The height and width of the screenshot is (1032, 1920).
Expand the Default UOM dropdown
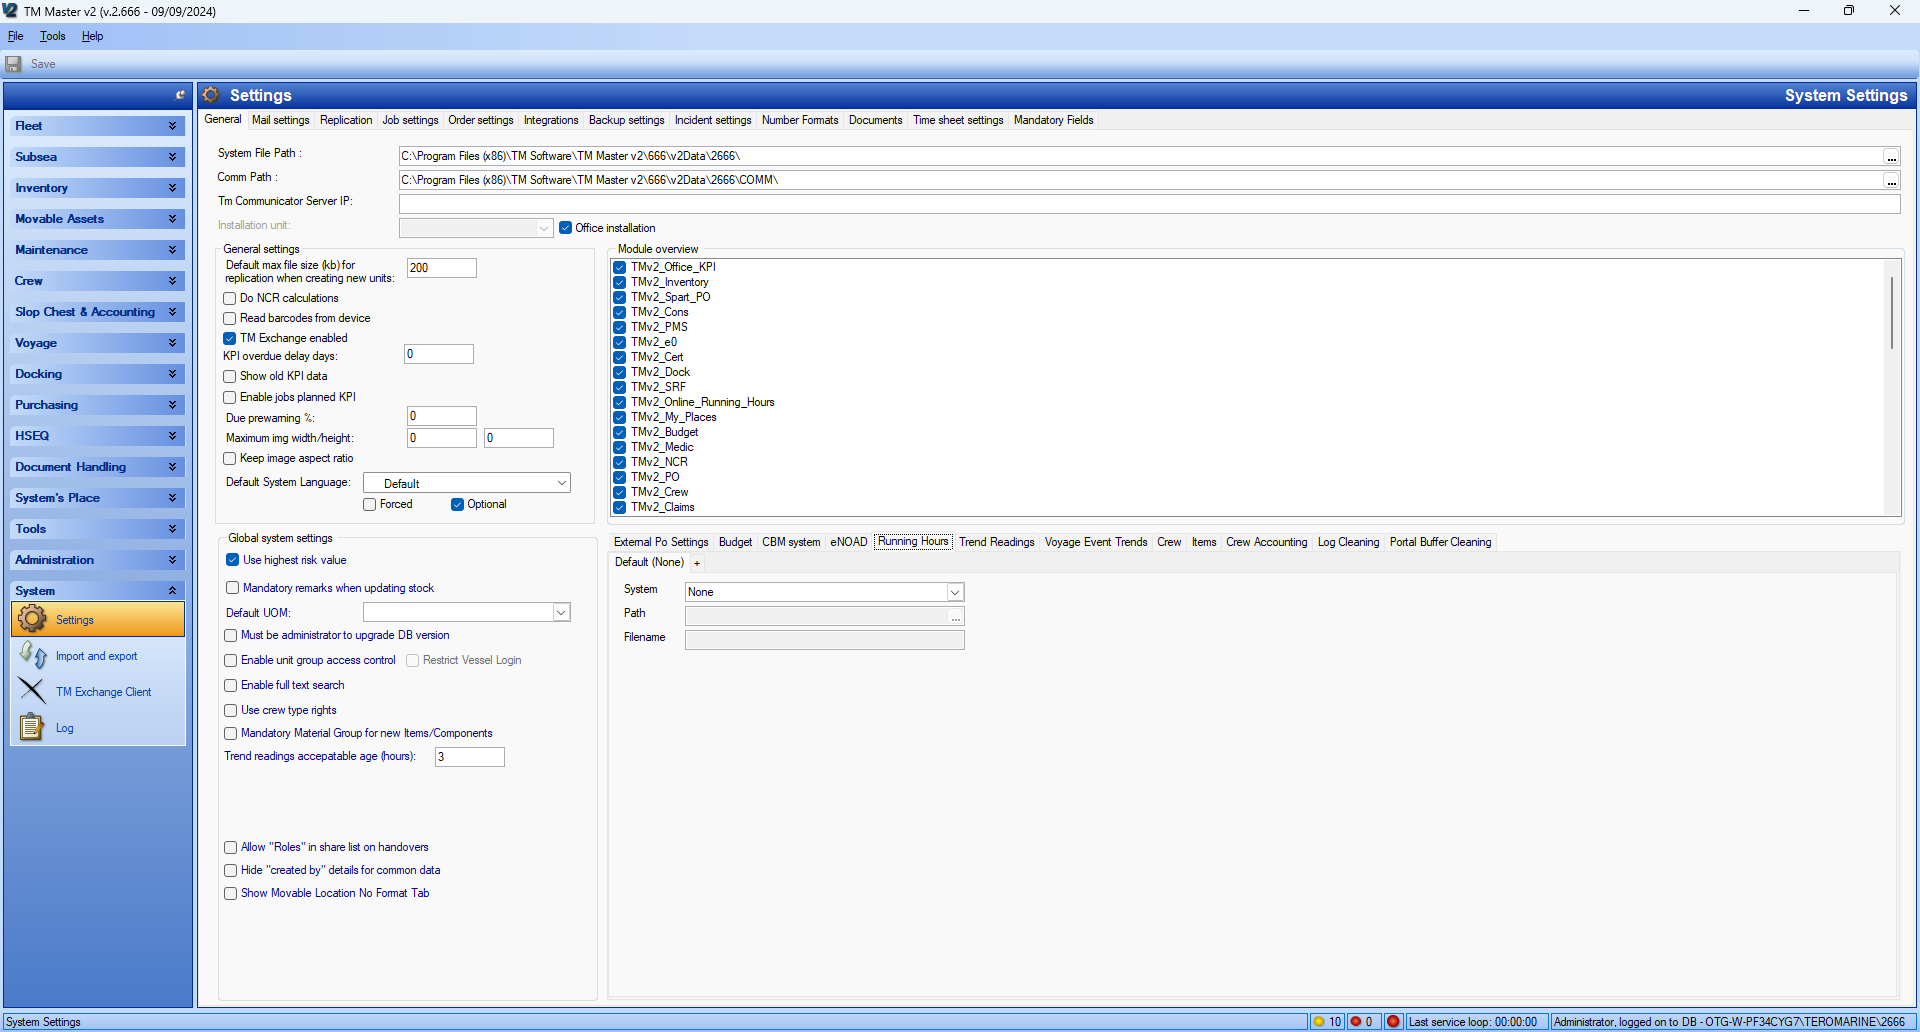click(466, 612)
